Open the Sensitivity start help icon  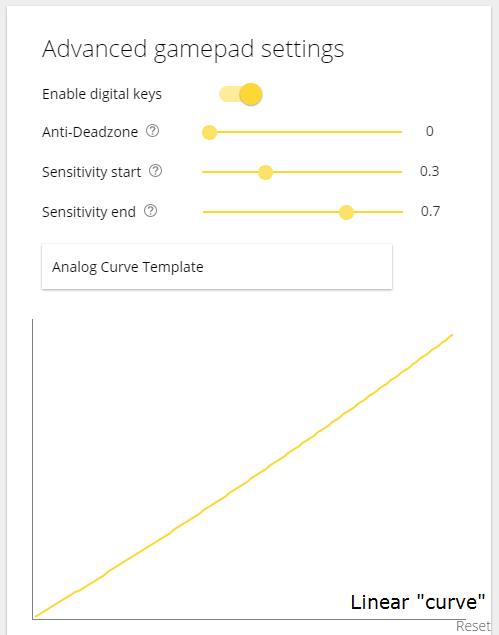(x=156, y=171)
